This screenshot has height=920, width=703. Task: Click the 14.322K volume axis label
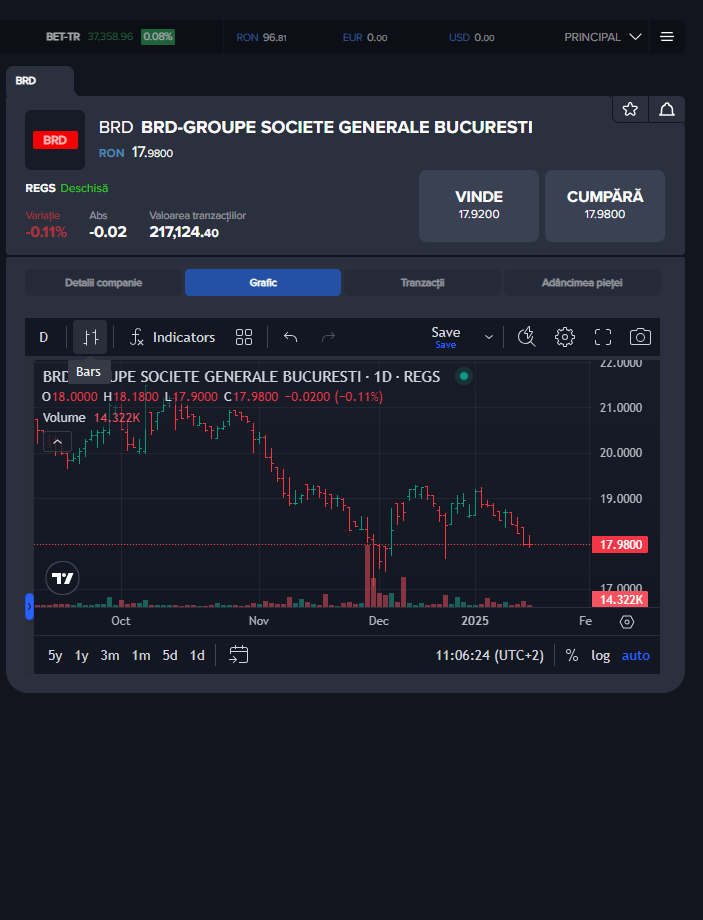(x=620, y=600)
